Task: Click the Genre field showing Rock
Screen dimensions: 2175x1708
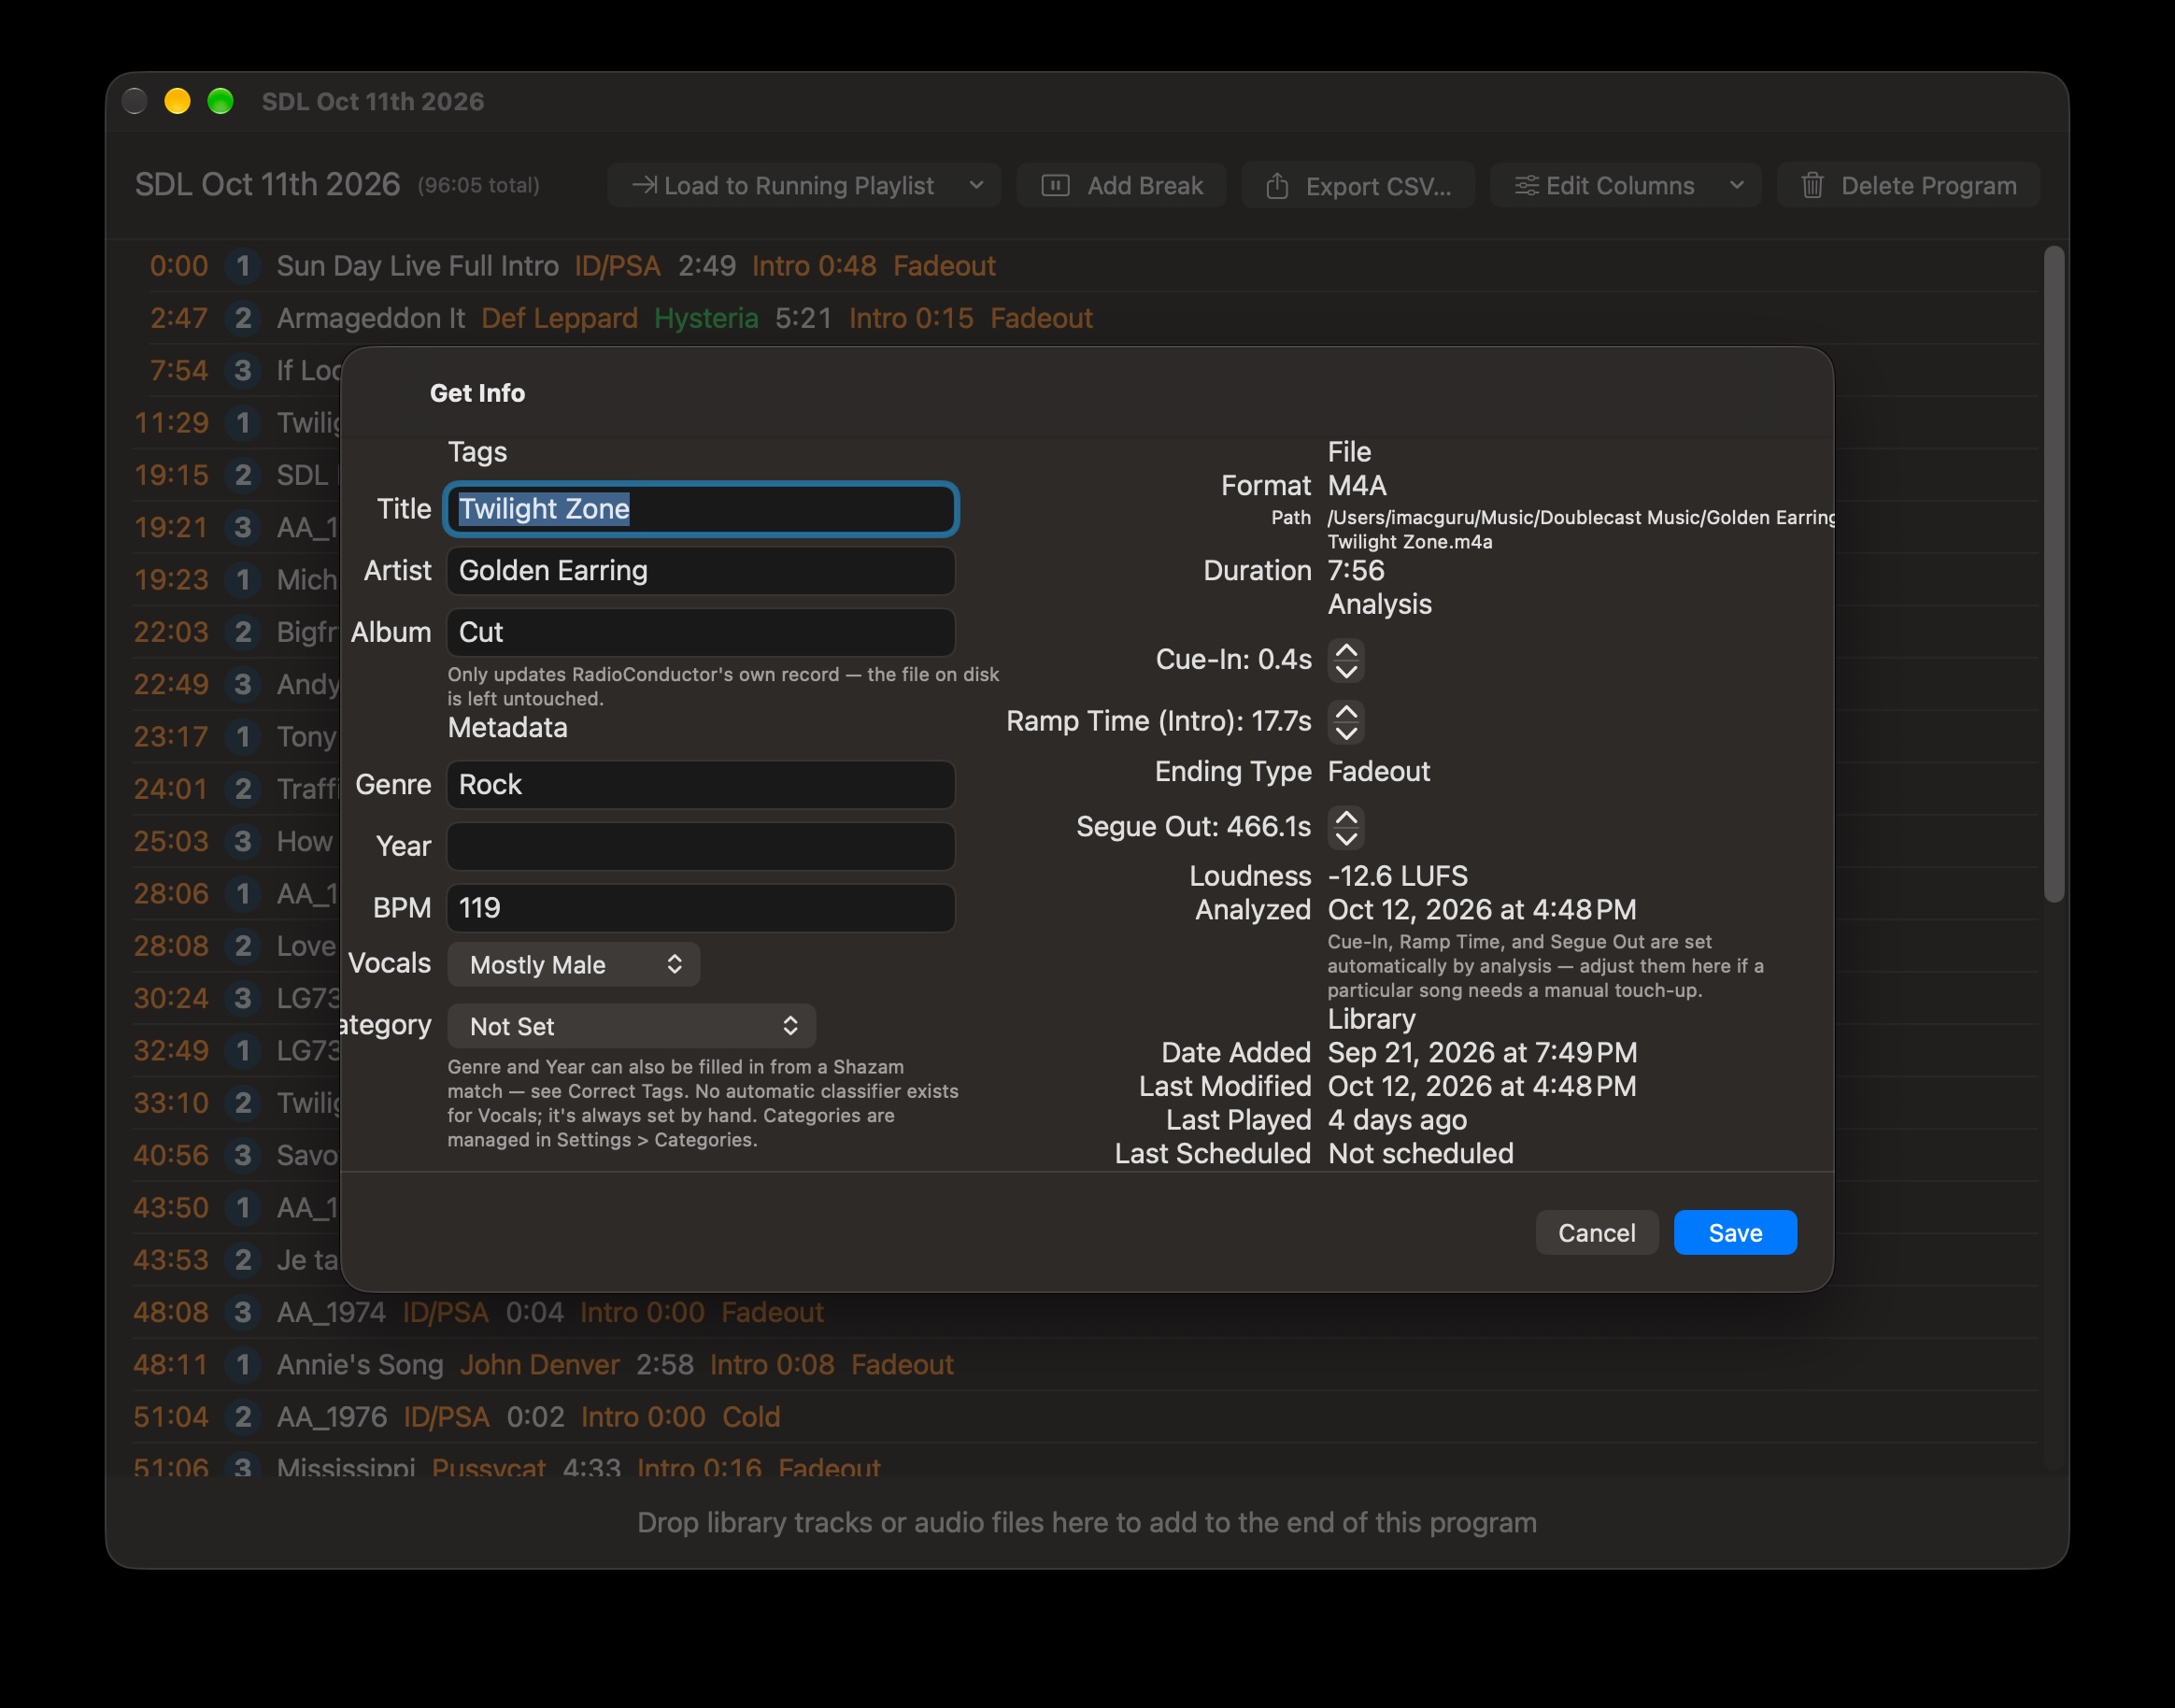Action: 701,784
